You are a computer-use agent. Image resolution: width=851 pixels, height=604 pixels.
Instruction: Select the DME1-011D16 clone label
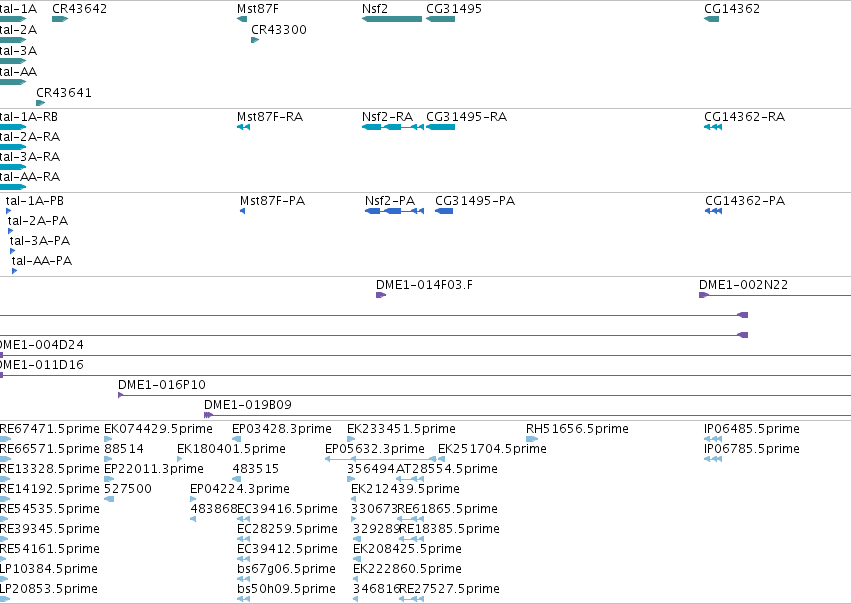(x=42, y=365)
